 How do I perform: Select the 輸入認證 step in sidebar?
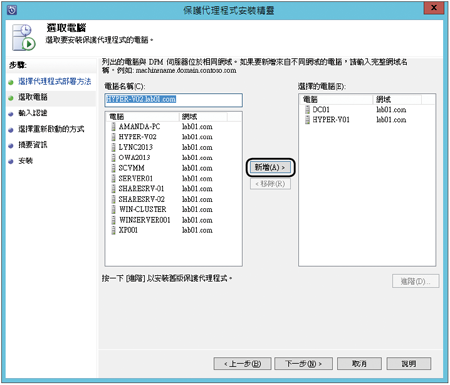point(33,113)
